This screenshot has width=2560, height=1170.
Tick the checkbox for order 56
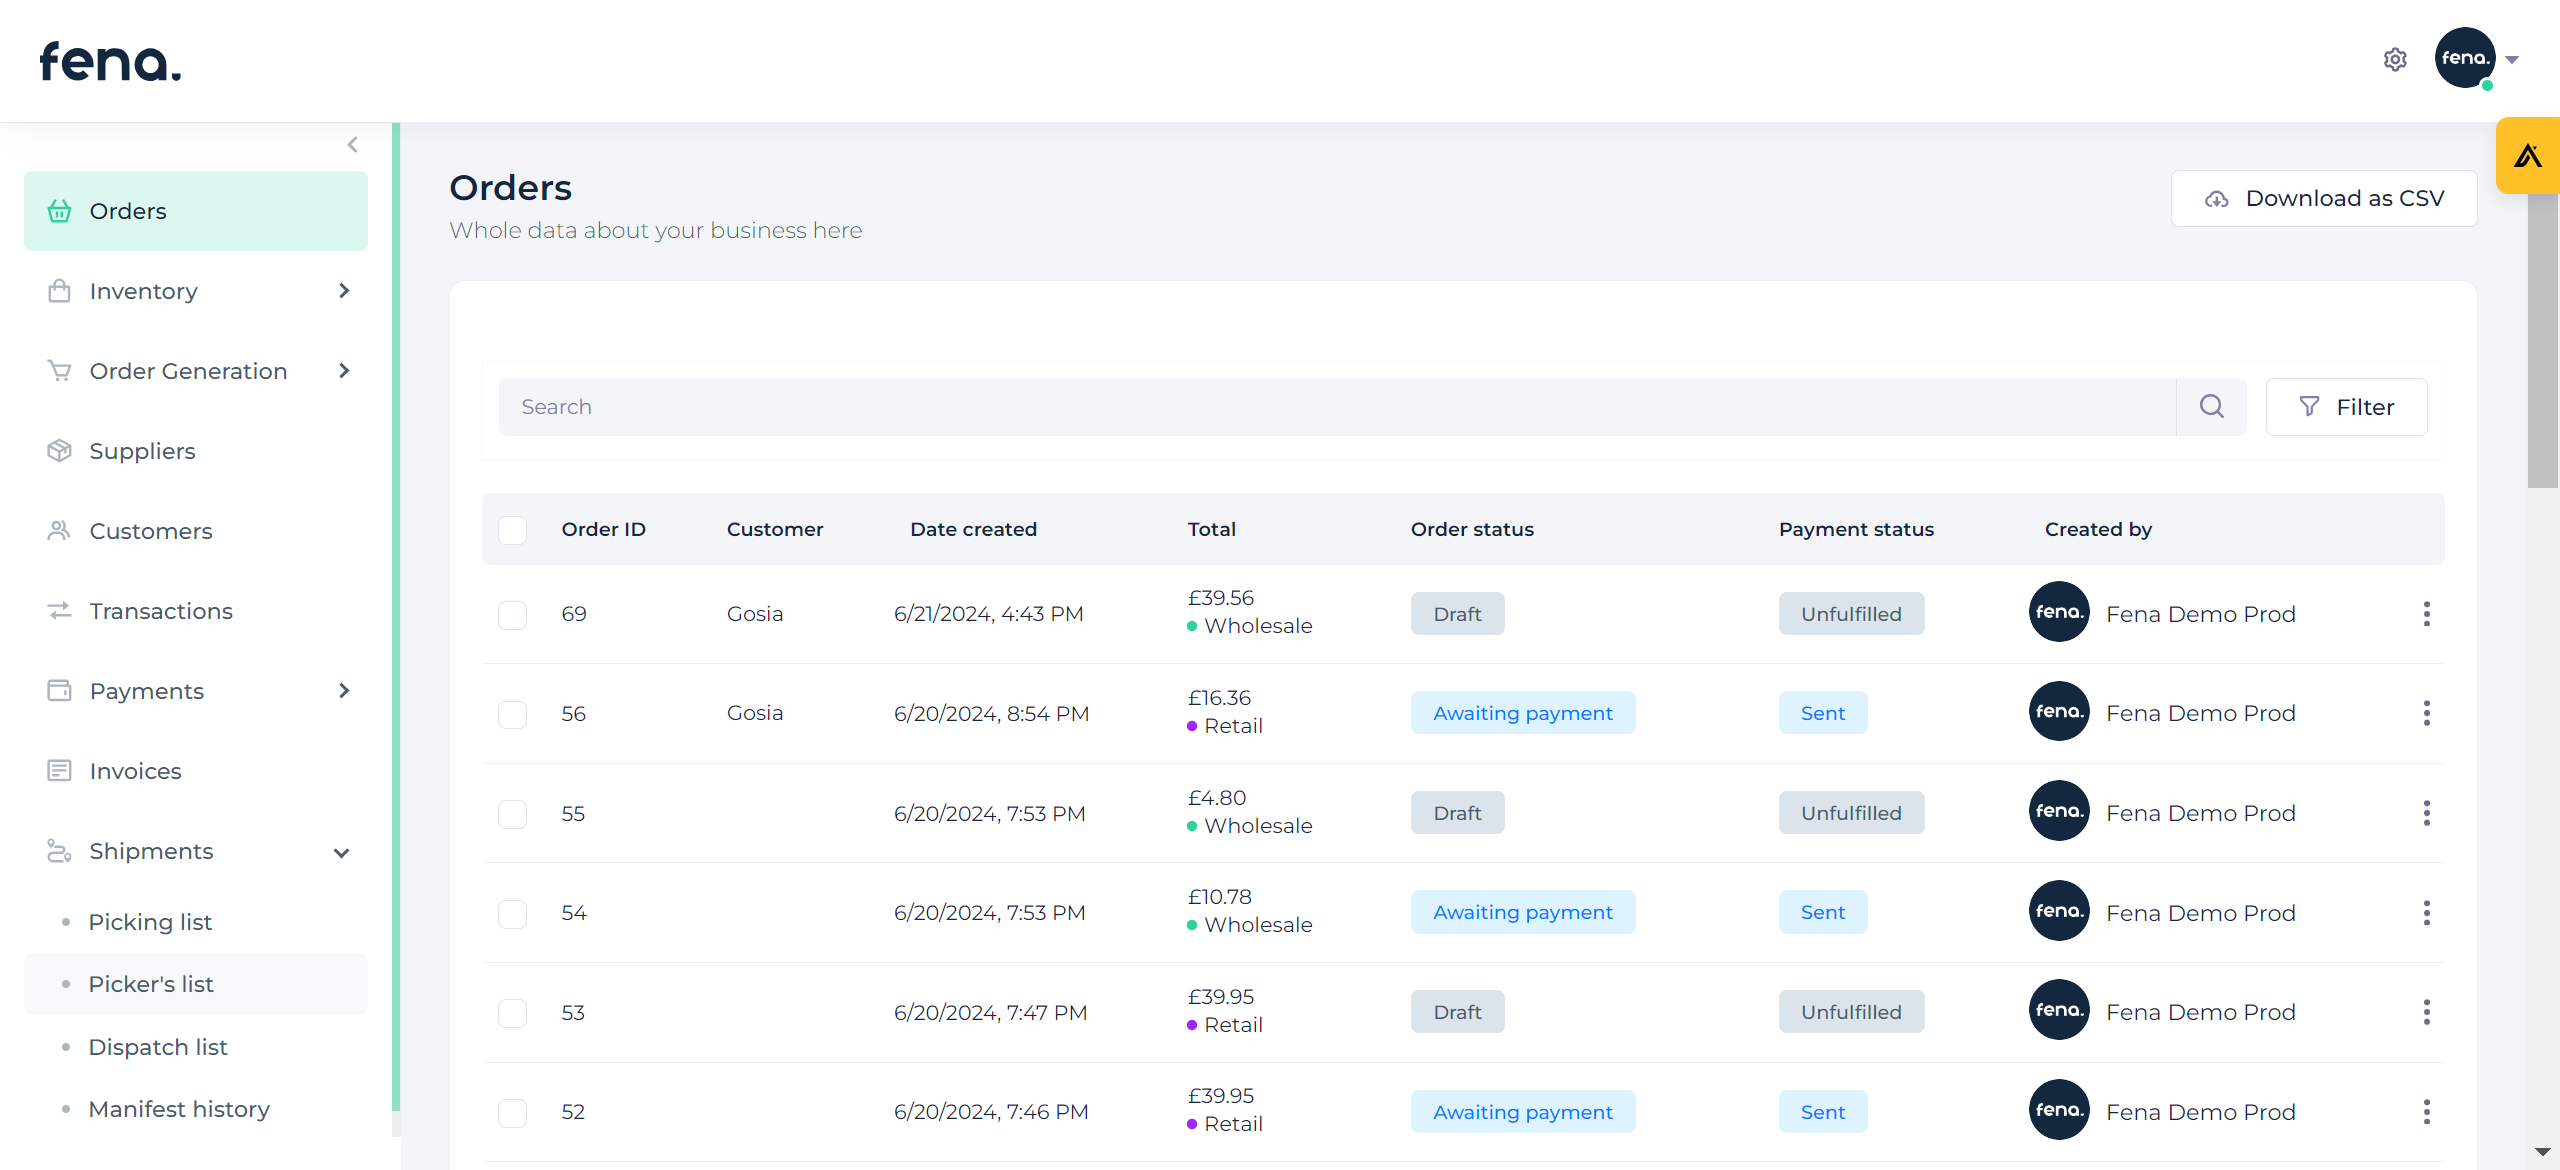(x=512, y=714)
